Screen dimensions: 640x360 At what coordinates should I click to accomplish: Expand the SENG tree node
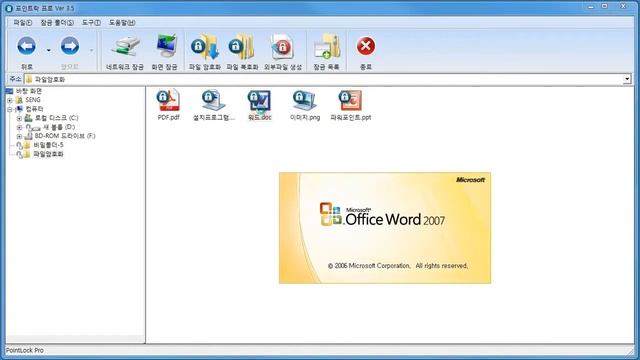10,100
